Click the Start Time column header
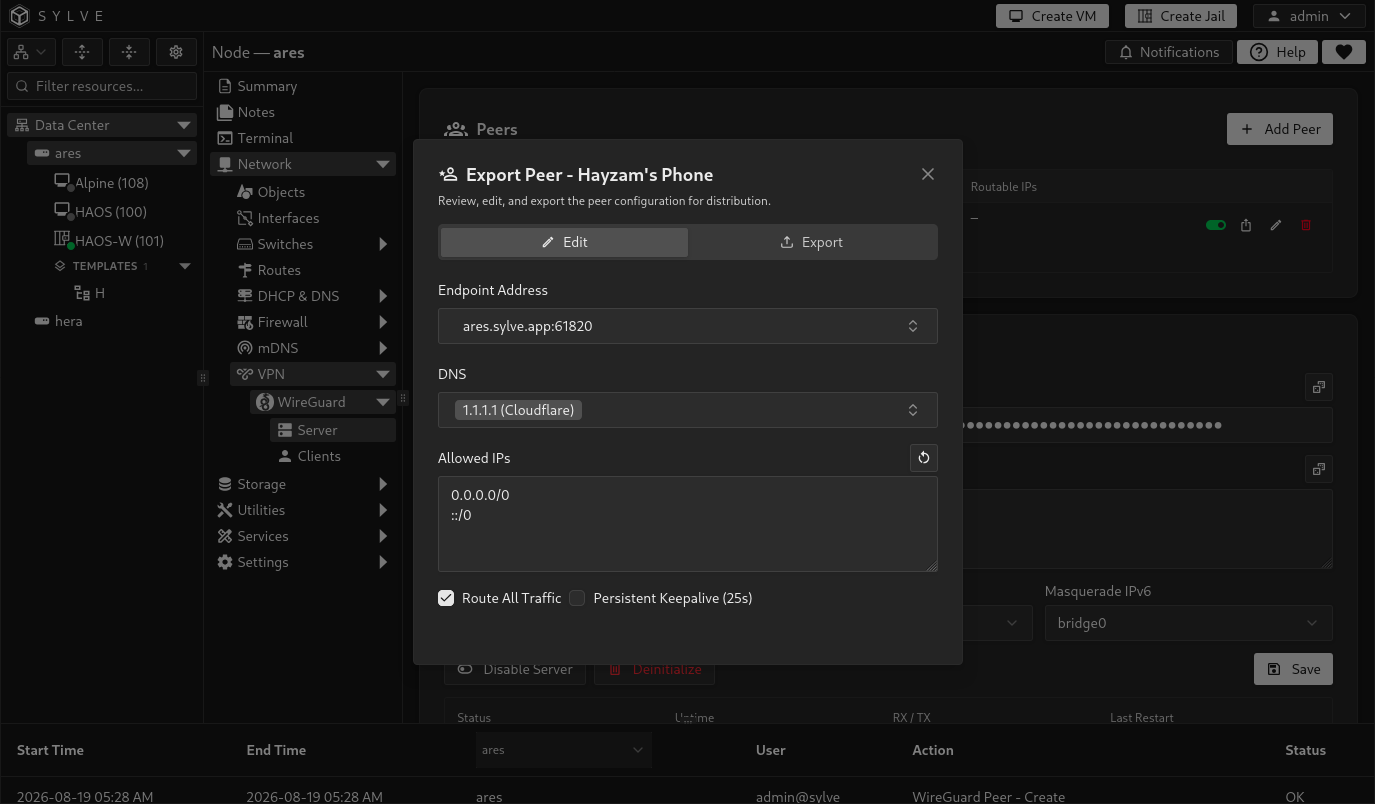The height and width of the screenshot is (804, 1375). coord(50,750)
